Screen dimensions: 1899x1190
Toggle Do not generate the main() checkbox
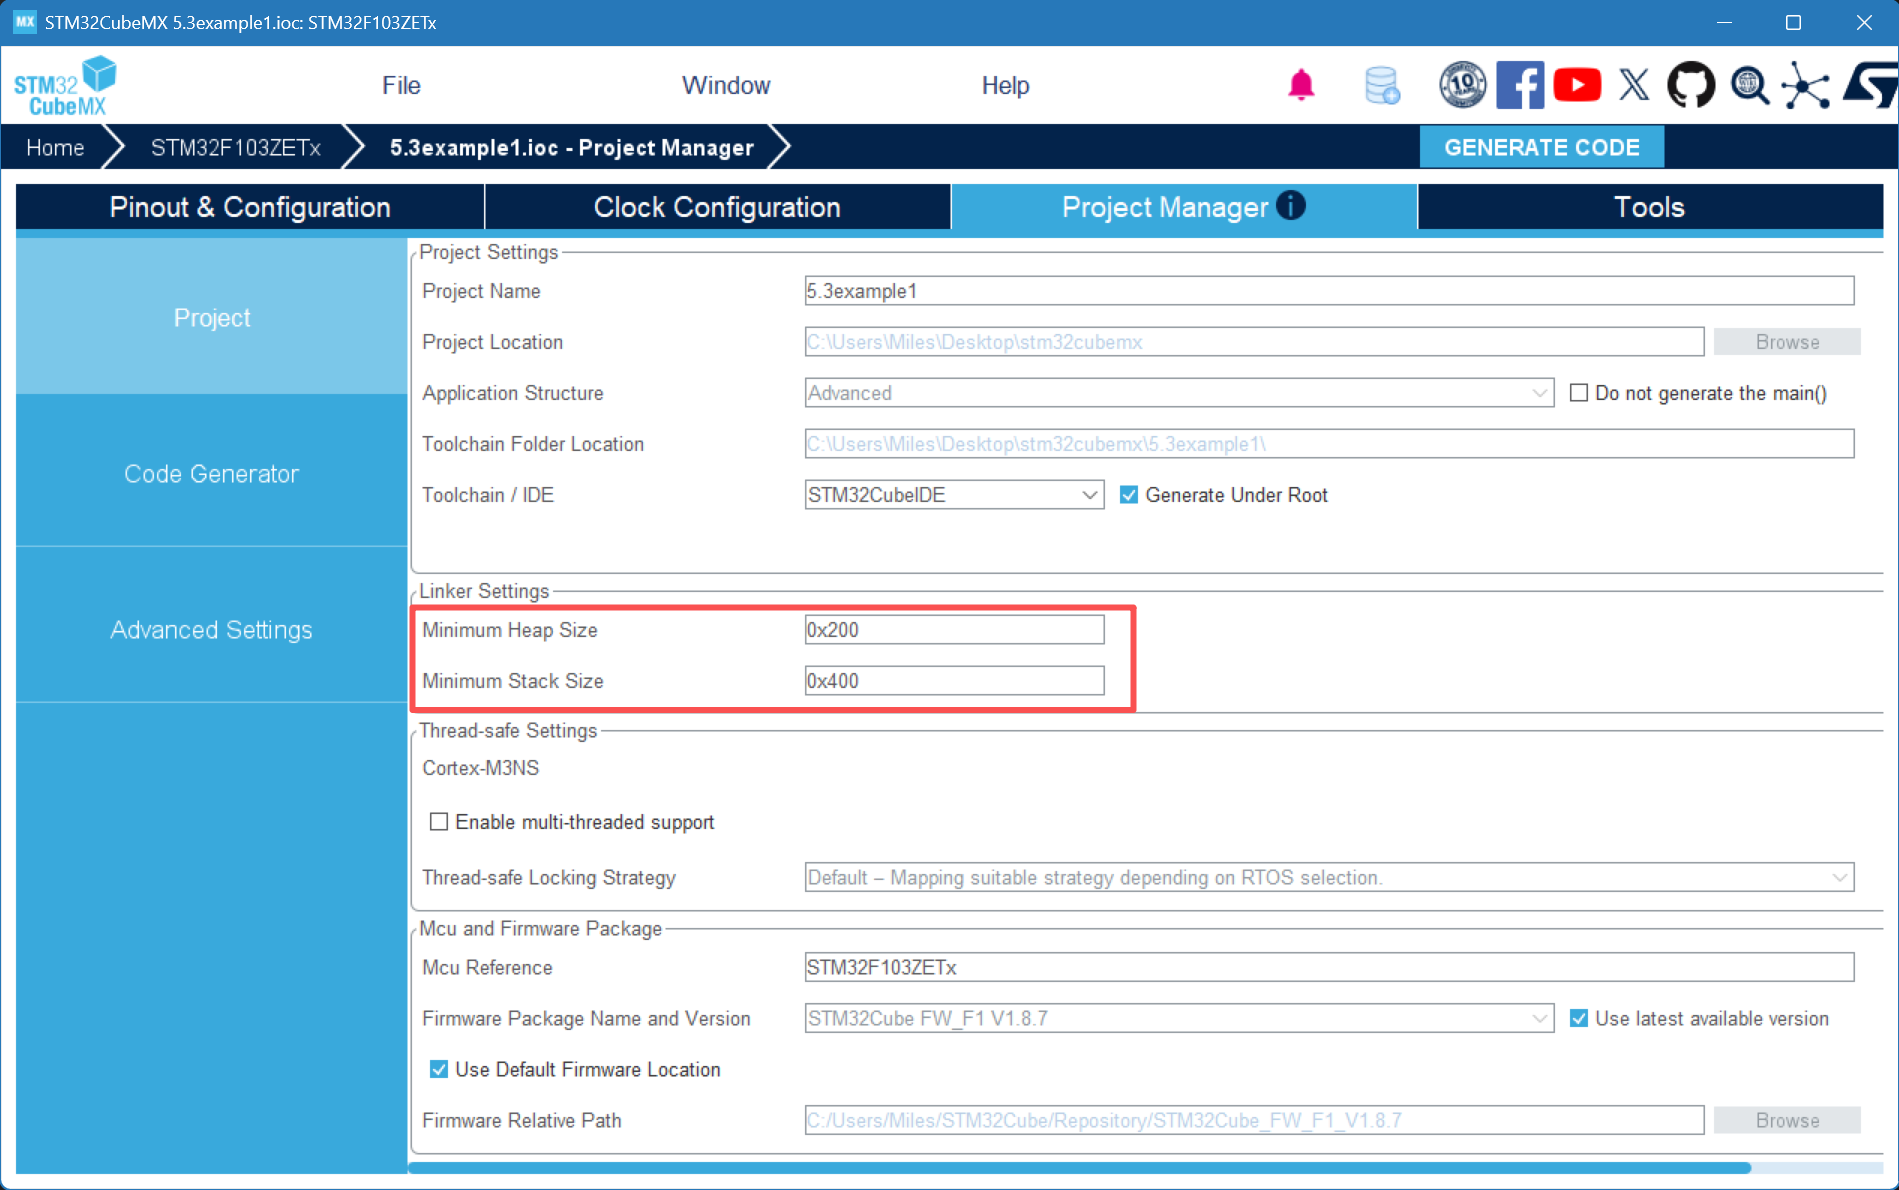(x=1579, y=393)
